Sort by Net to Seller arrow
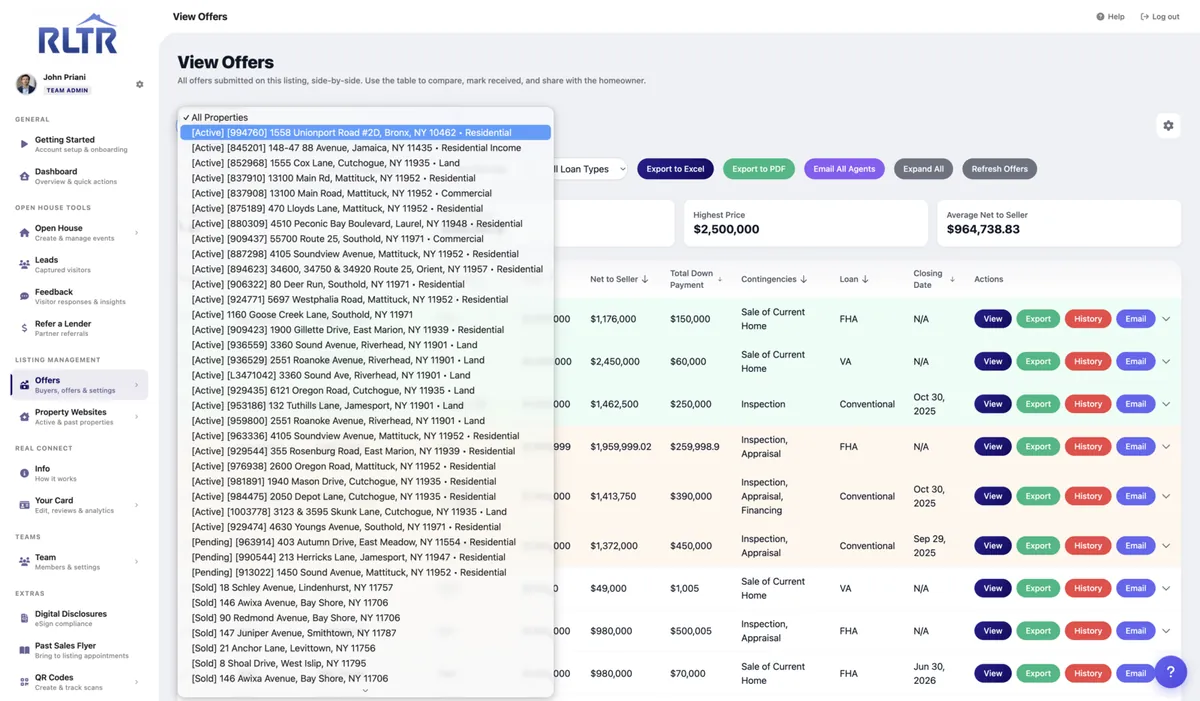Viewport: 1200px width, 701px height. [645, 280]
